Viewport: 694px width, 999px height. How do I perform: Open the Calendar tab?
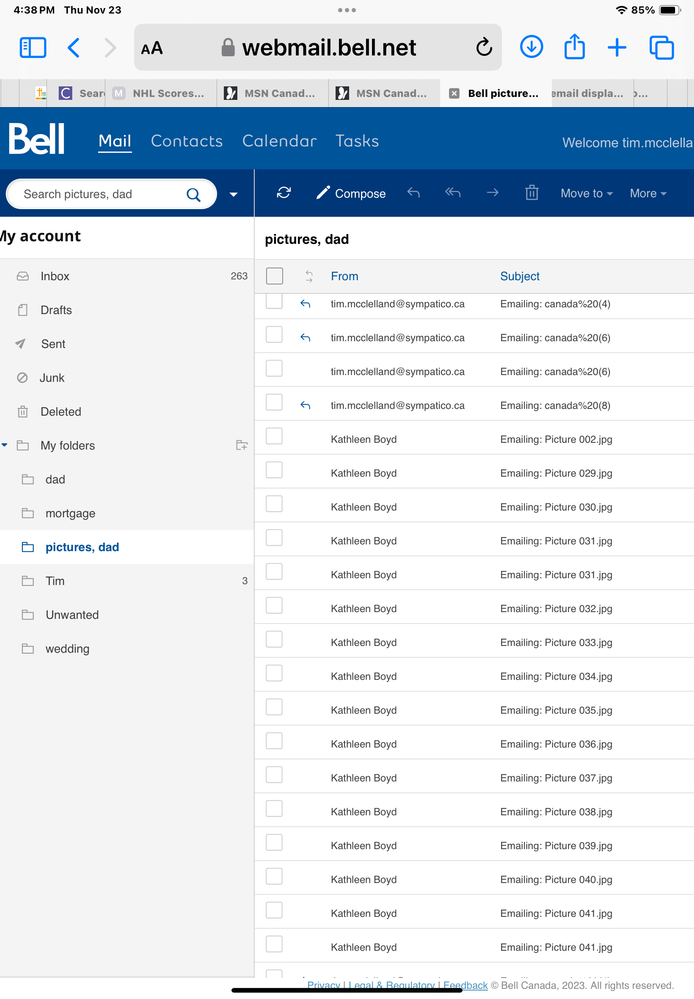(x=279, y=141)
